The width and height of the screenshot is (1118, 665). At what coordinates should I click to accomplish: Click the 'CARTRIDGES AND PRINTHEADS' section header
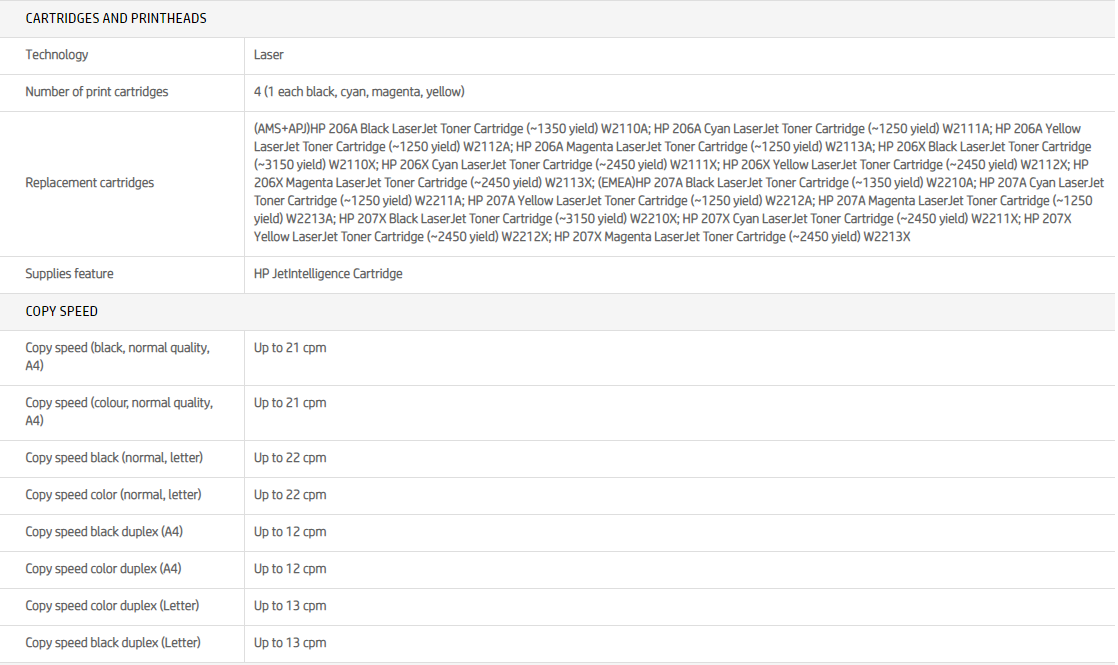point(116,19)
